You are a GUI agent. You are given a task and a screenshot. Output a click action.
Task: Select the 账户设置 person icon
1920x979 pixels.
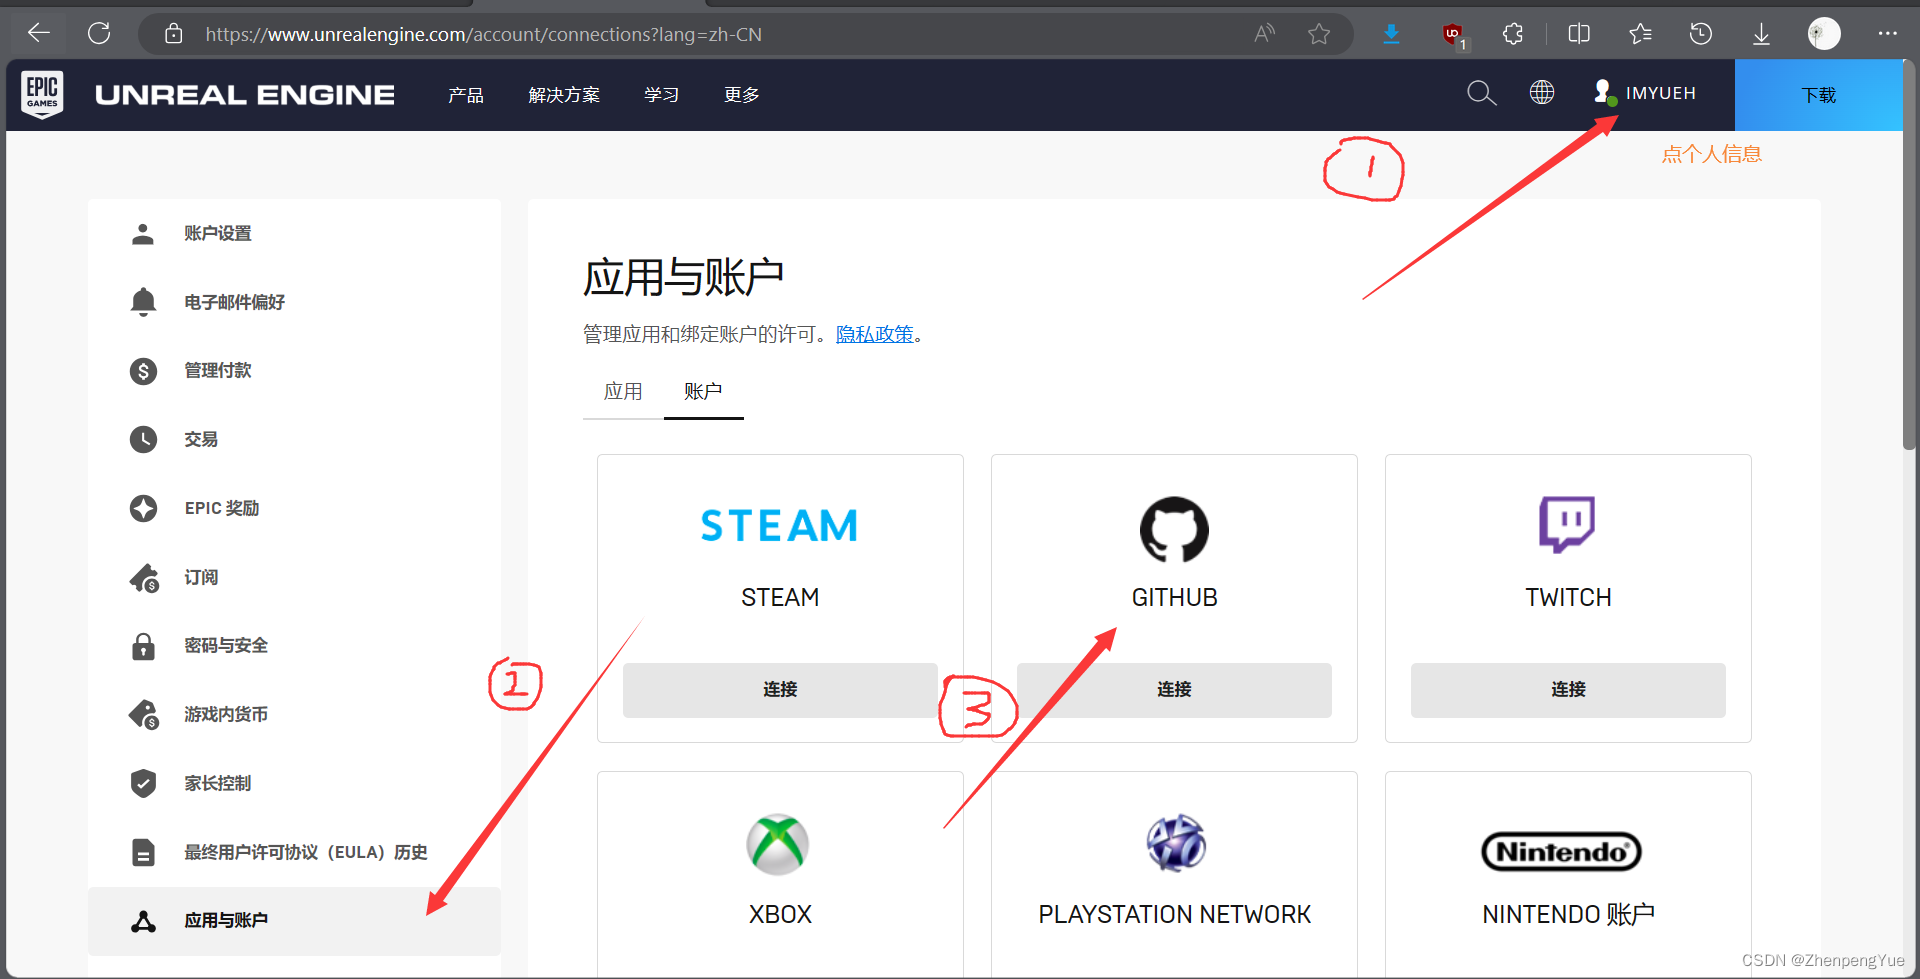pyautogui.click(x=143, y=232)
